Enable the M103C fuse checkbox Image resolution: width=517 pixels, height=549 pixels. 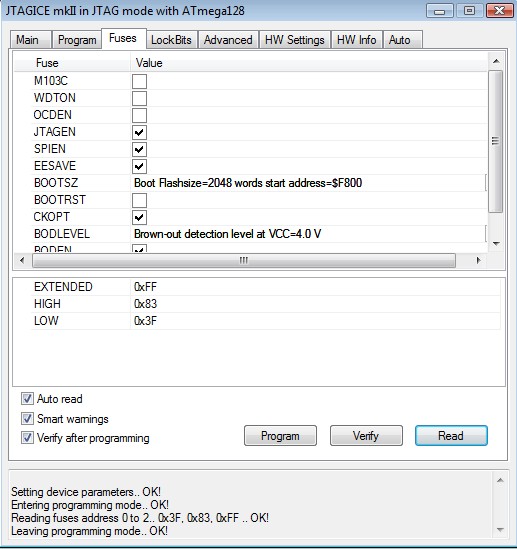coord(139,81)
